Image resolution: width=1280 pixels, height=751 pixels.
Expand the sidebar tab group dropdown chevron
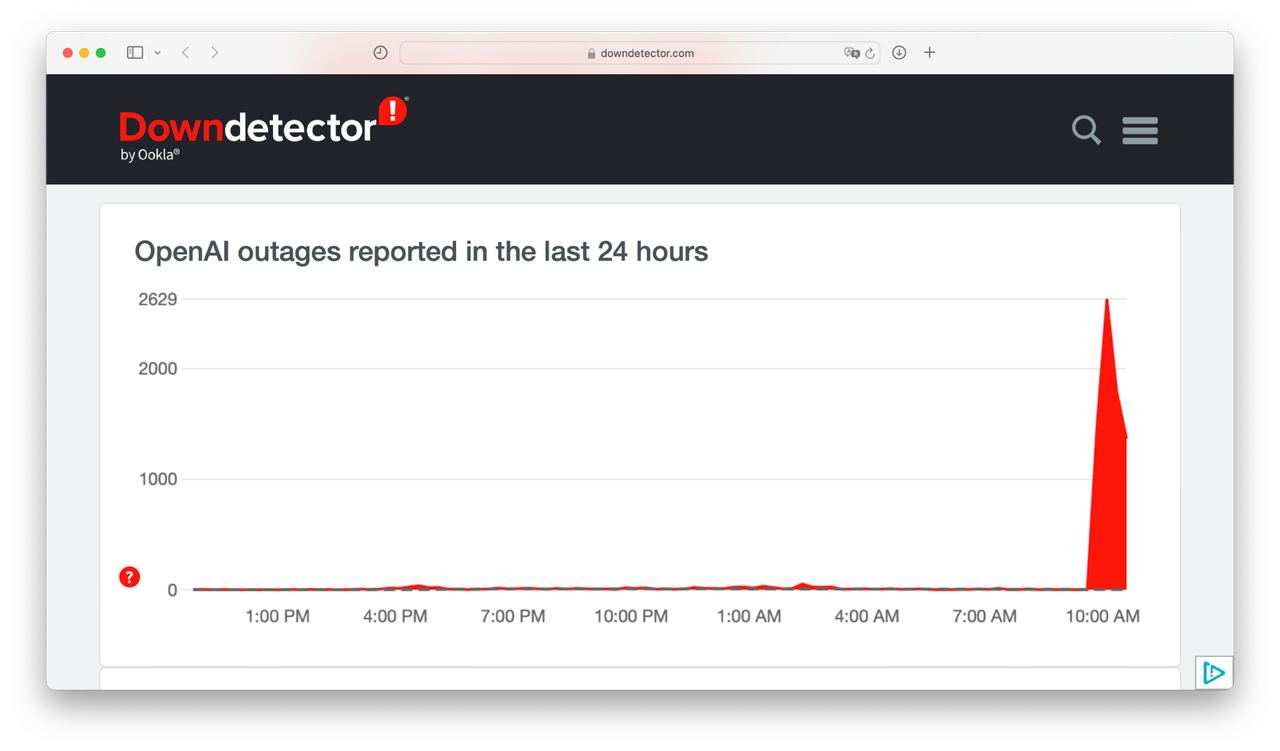point(157,53)
